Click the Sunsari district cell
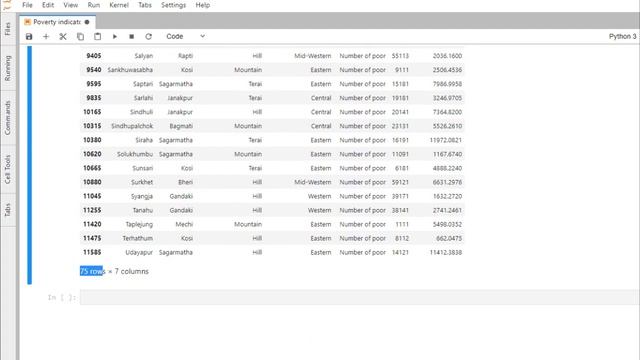 143,168
